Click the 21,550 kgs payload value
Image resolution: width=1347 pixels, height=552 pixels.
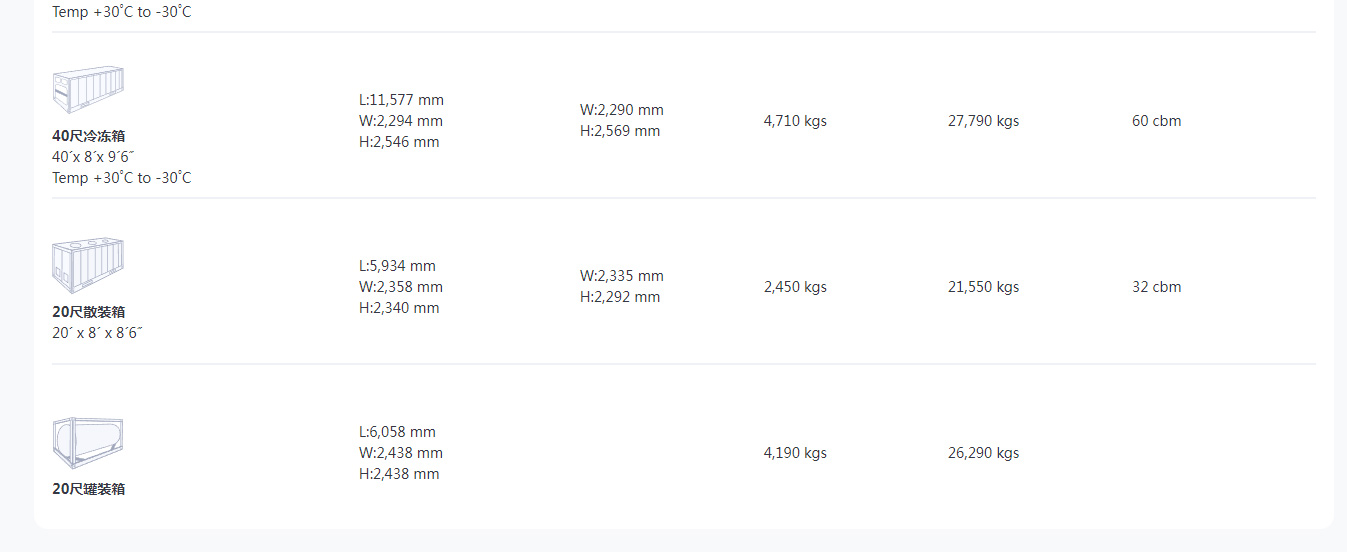click(983, 287)
